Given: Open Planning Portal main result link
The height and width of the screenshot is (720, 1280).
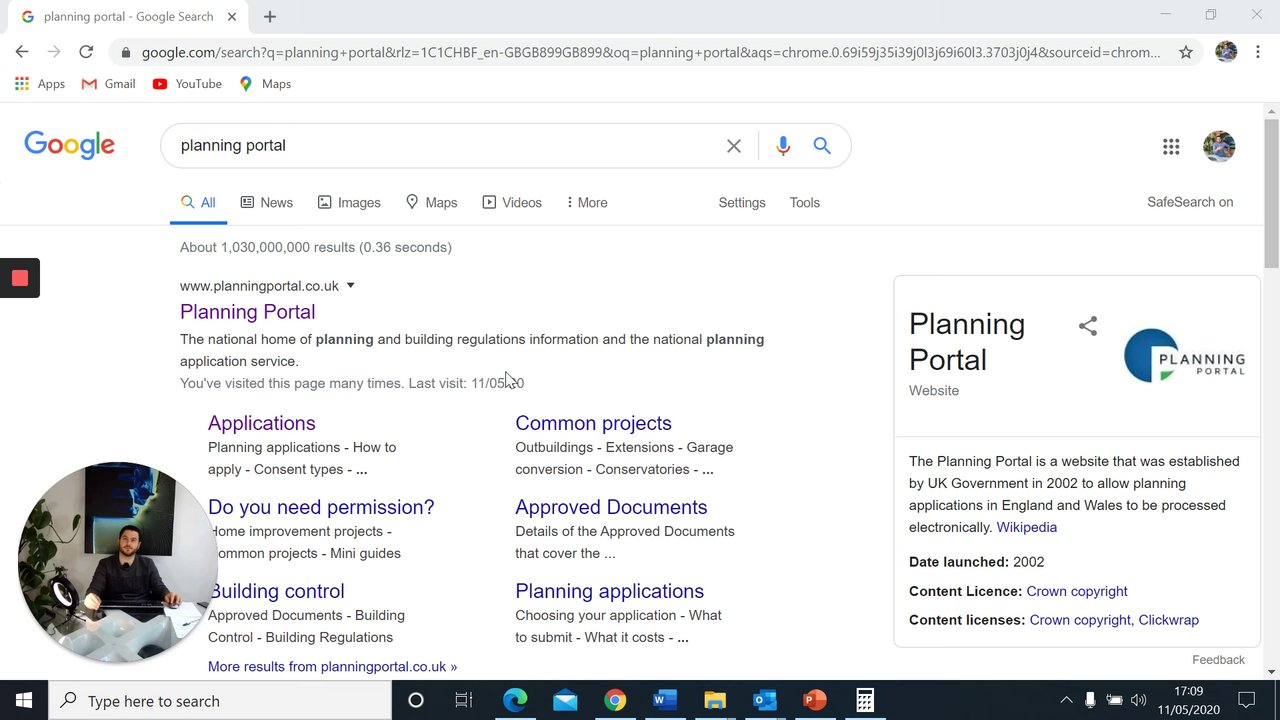Looking at the screenshot, I should click(x=248, y=312).
